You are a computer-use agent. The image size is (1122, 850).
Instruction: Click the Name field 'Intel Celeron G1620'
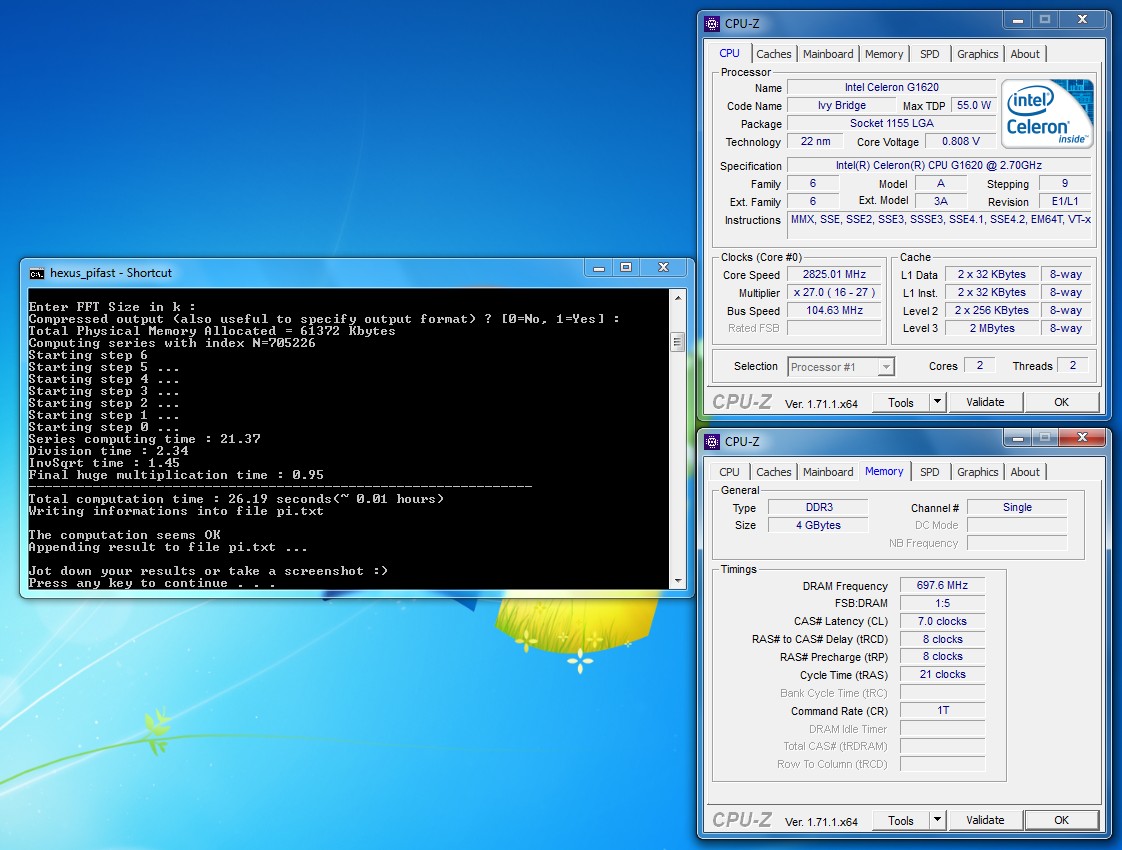(x=892, y=87)
